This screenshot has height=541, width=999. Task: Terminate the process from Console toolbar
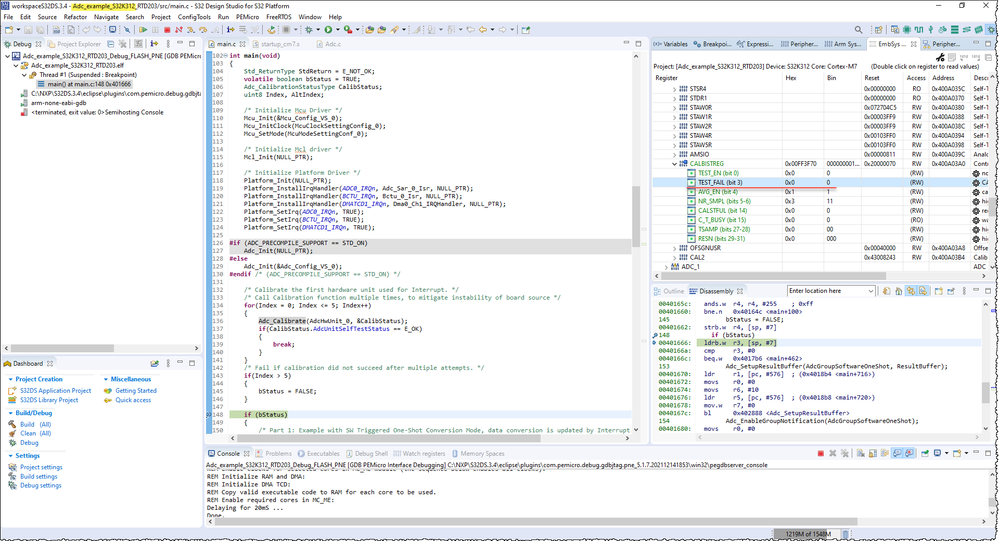tap(821, 453)
